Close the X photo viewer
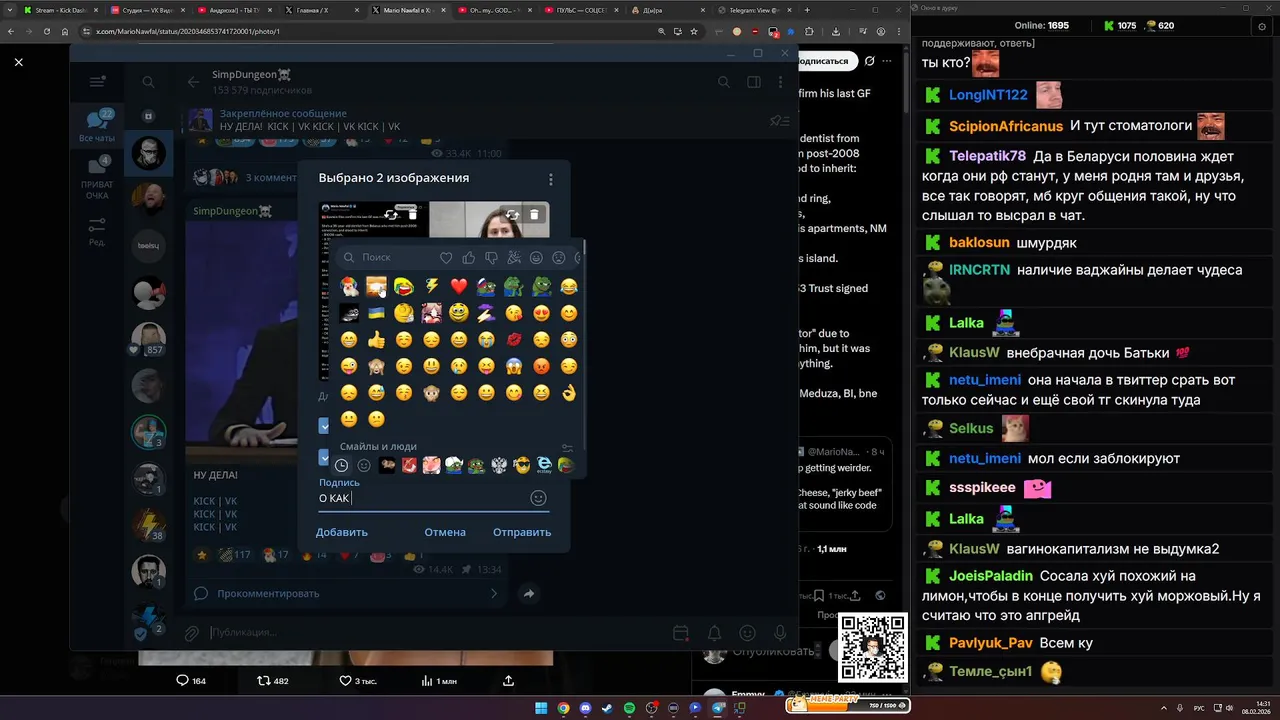 (x=18, y=62)
